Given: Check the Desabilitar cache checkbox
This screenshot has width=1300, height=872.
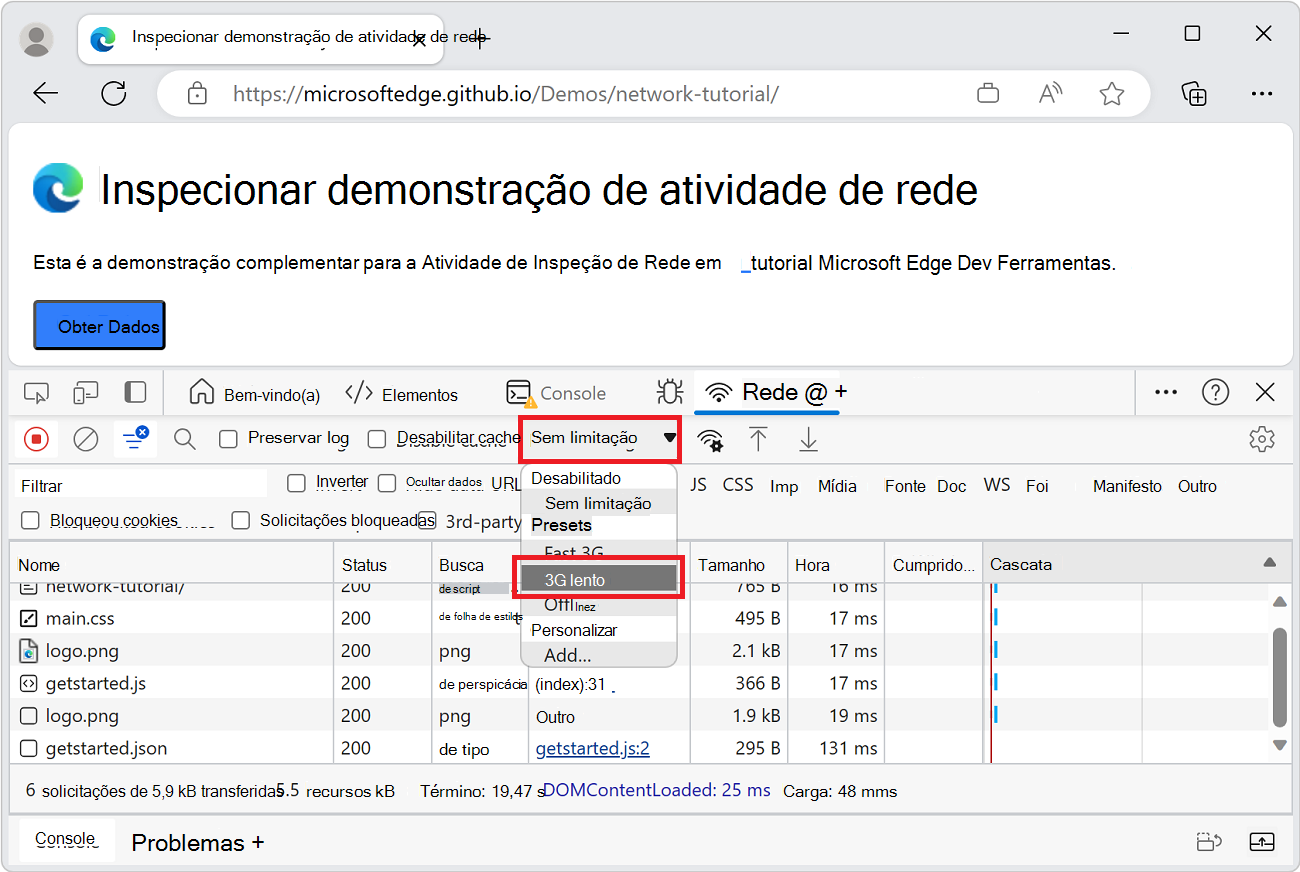Looking at the screenshot, I should pos(377,438).
